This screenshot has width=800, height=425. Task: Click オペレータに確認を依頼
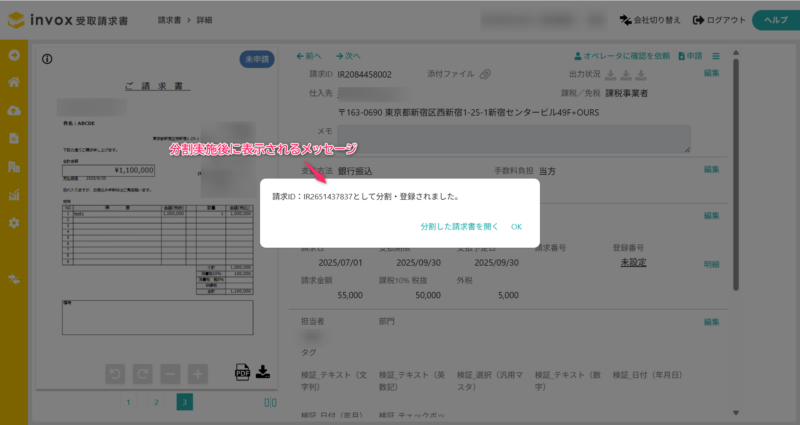click(x=622, y=56)
